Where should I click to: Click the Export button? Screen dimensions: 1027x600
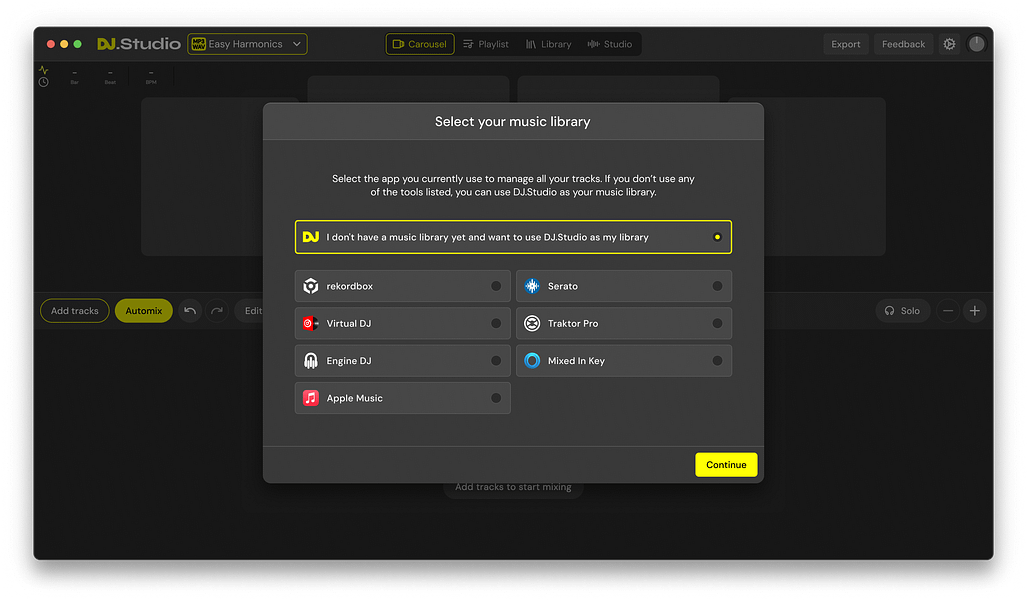point(846,44)
